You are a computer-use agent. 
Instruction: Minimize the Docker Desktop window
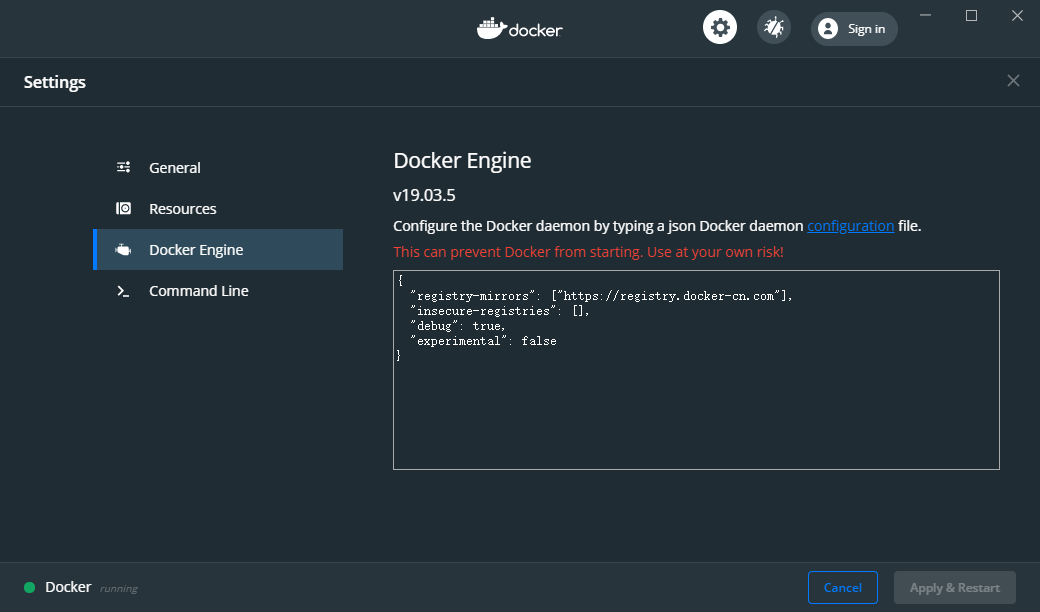(x=925, y=15)
